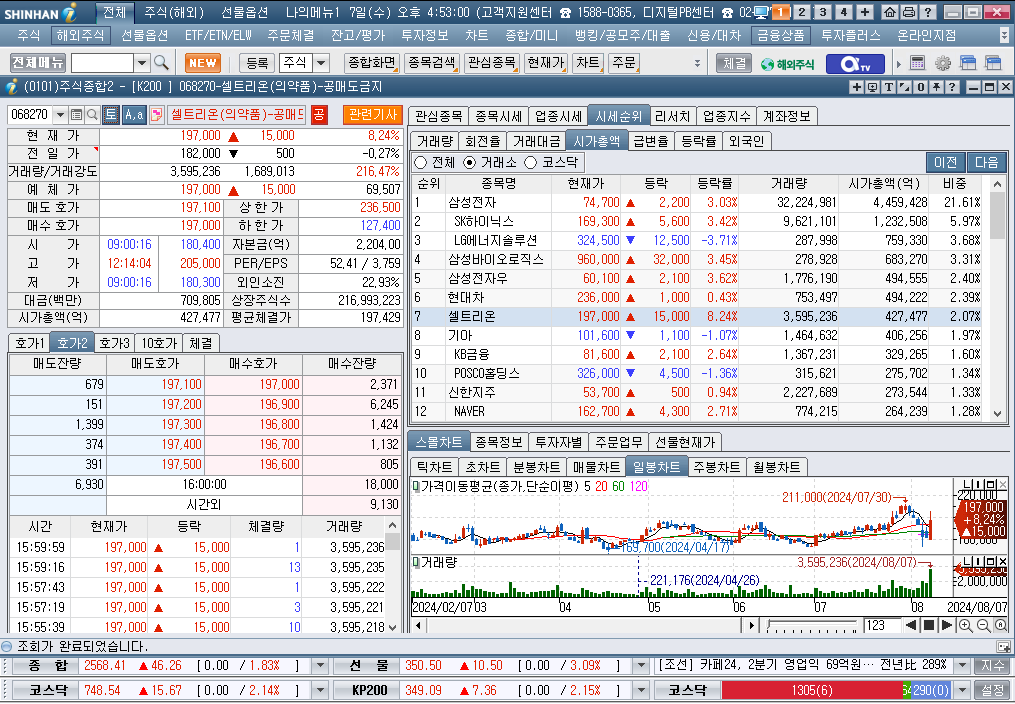
Task: Open settings via the gear icon in the toolbar
Action: tap(942, 63)
